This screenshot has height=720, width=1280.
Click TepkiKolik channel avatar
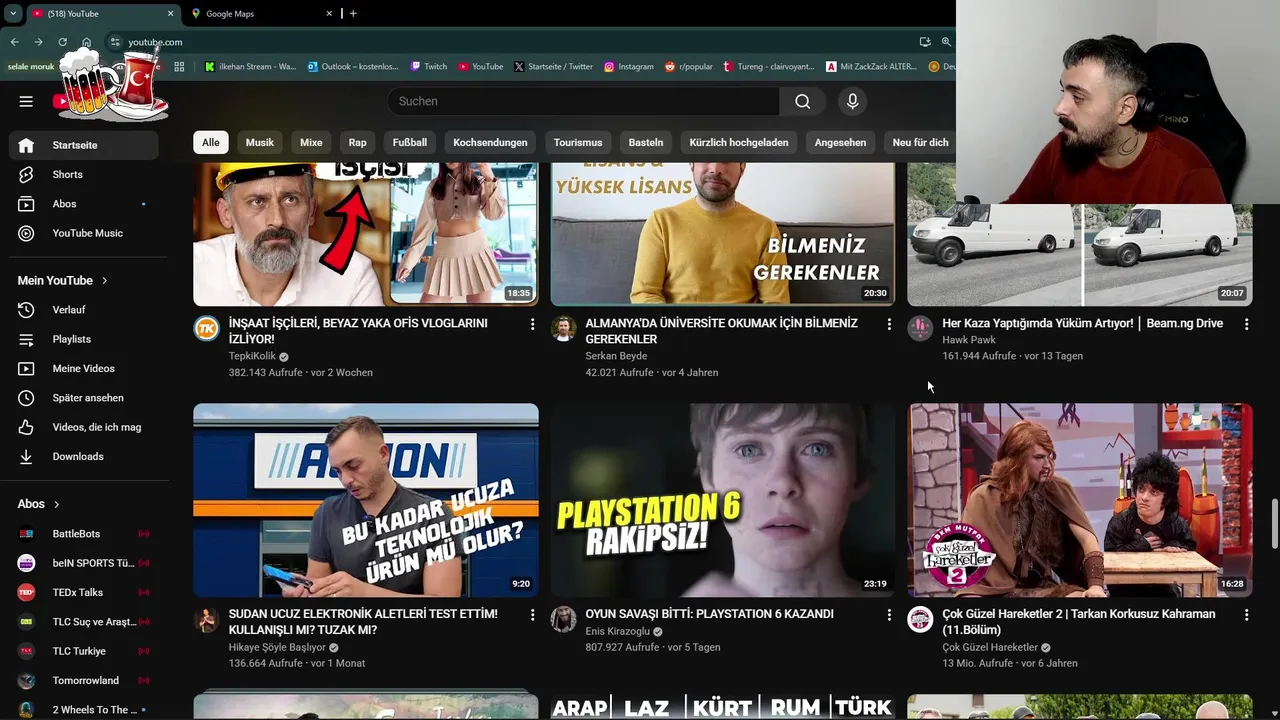click(x=206, y=329)
